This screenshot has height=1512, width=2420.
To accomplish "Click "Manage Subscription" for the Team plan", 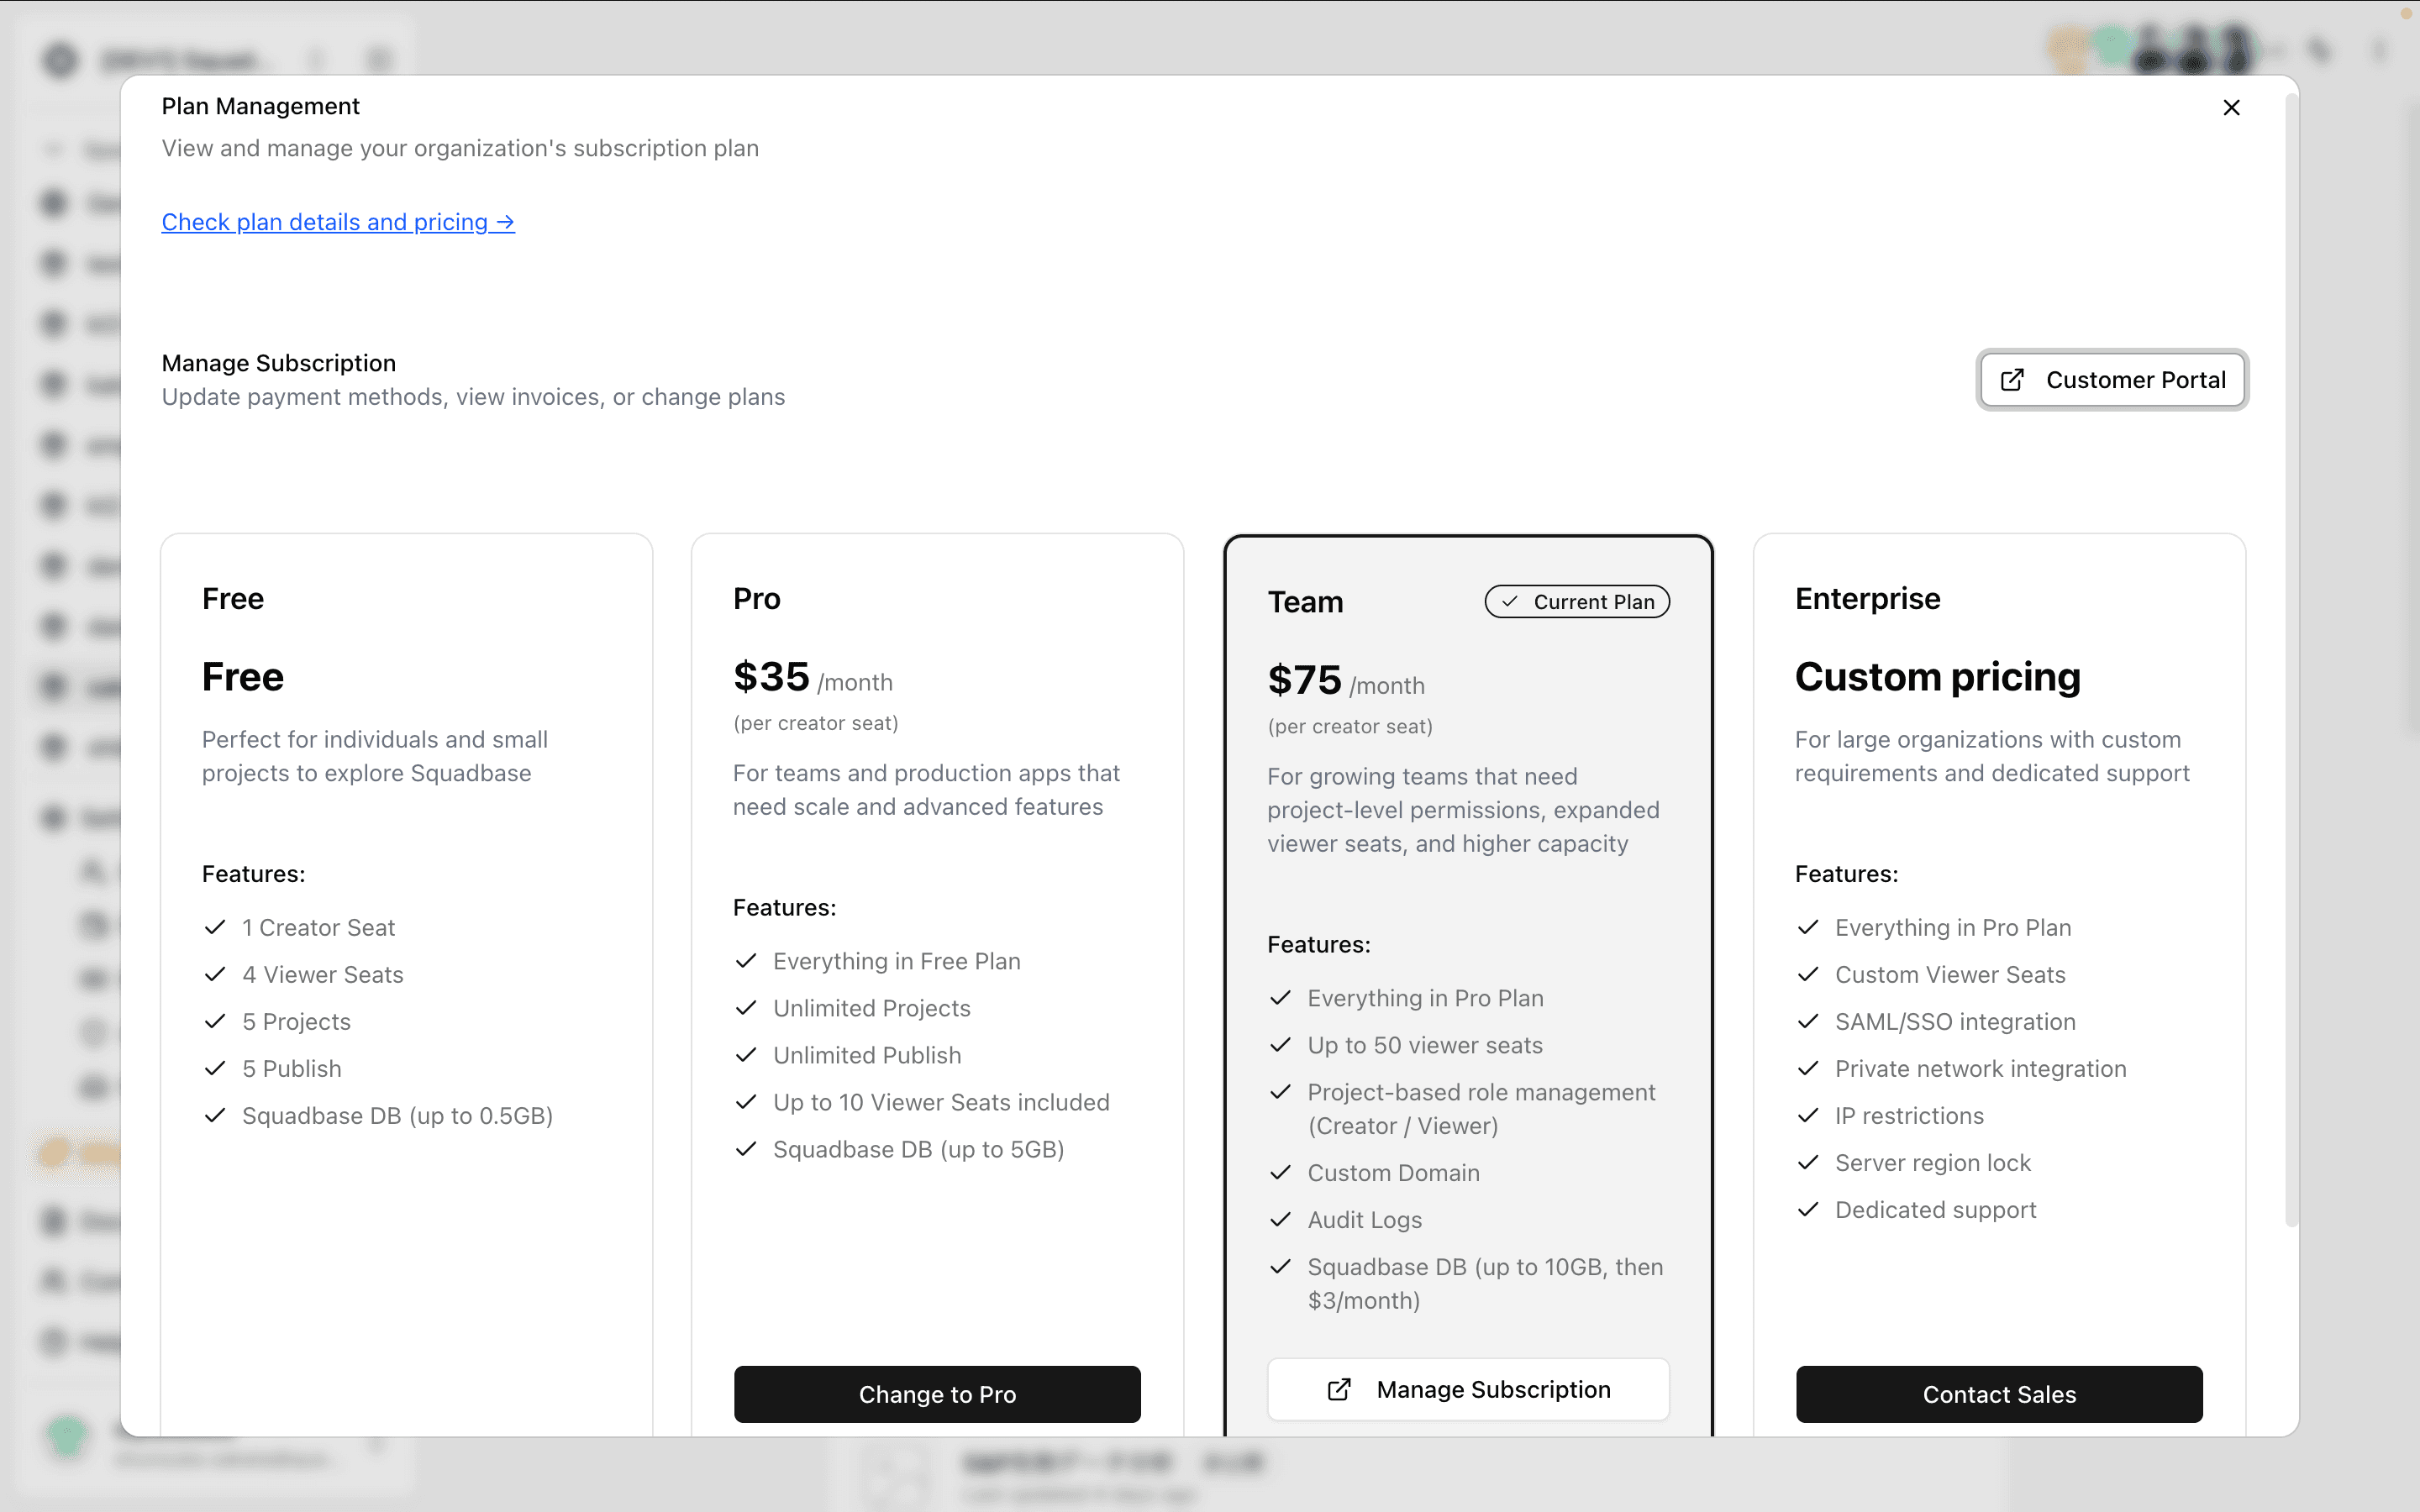I will click(1467, 1389).
